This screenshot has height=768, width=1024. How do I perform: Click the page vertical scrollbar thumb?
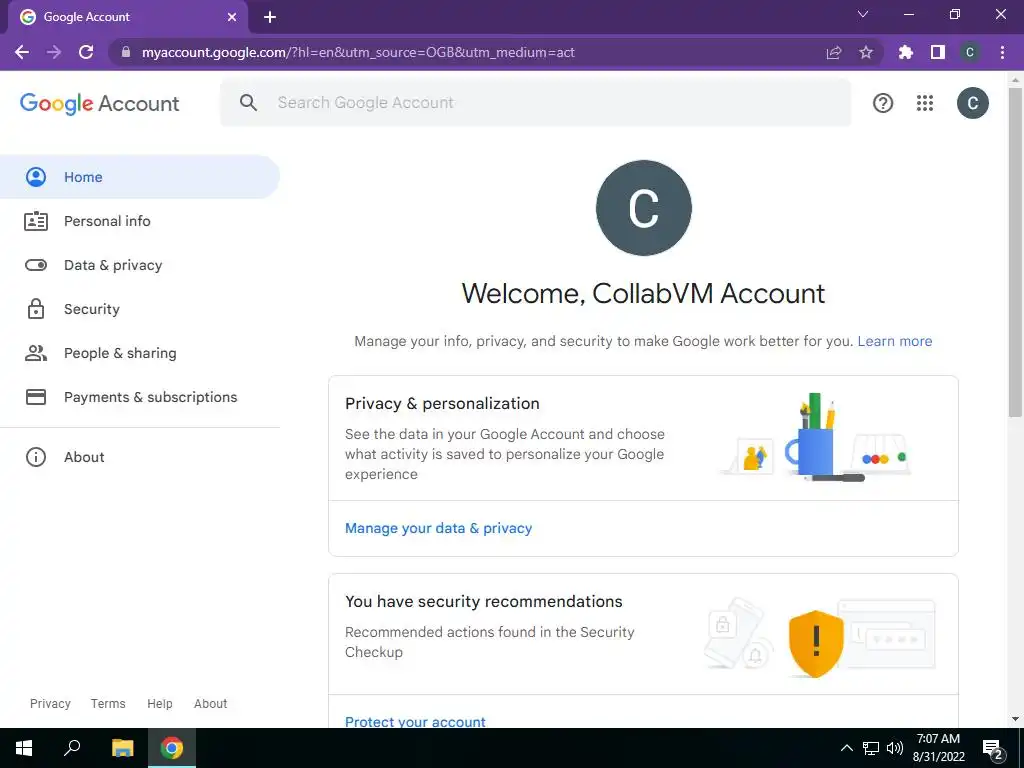pyautogui.click(x=1015, y=251)
